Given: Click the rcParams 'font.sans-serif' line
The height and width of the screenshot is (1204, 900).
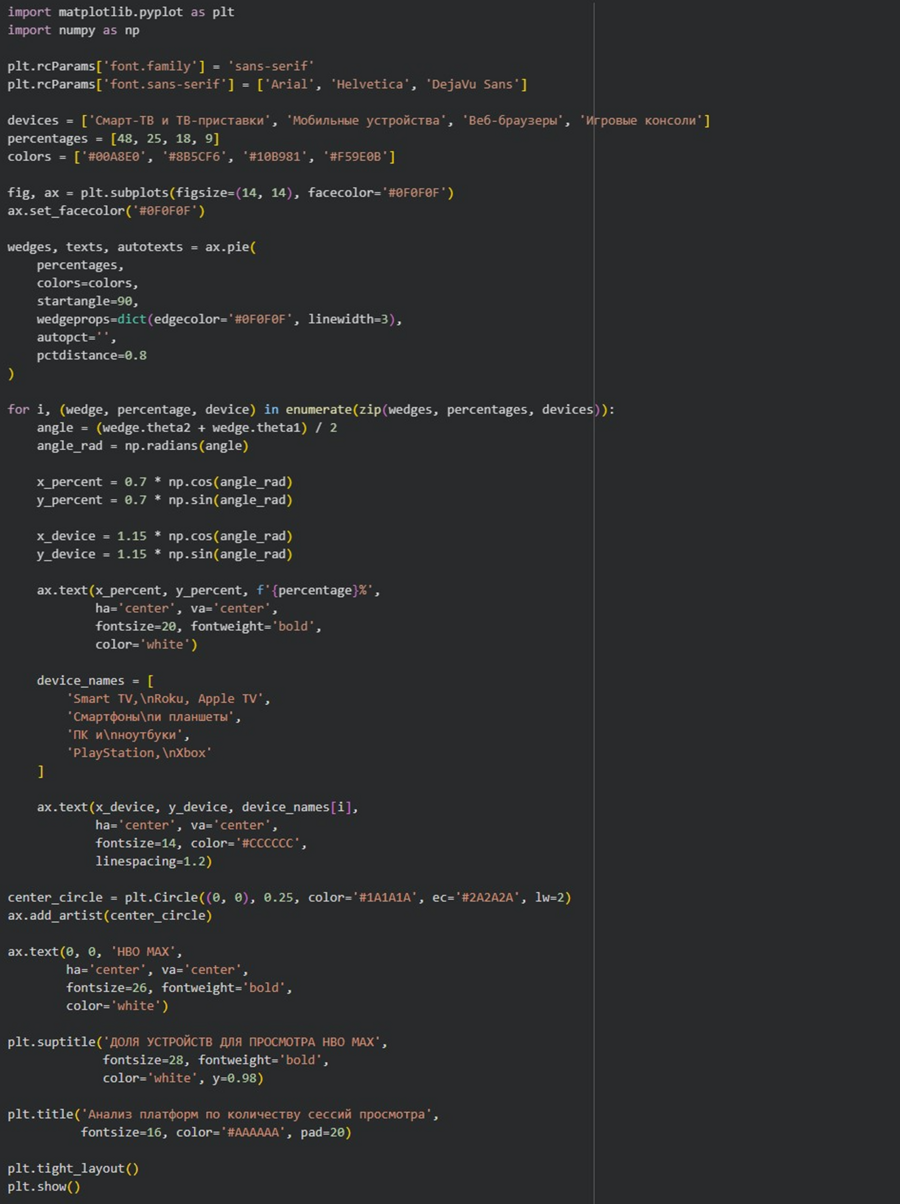Looking at the screenshot, I should click(x=267, y=84).
